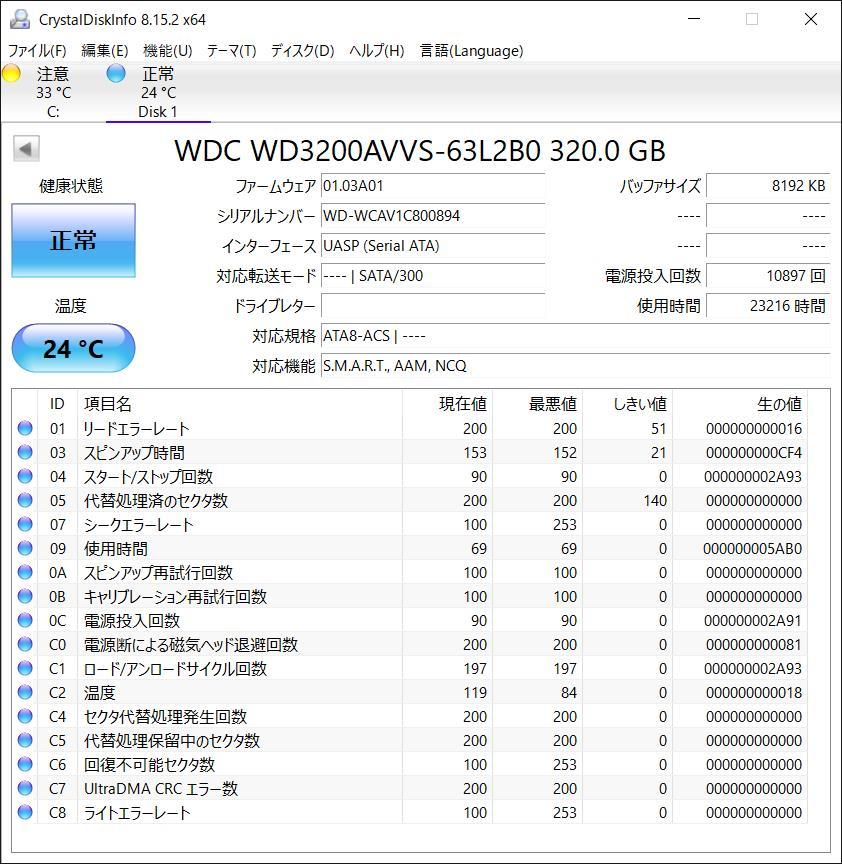This screenshot has height=864, width=842.
Task: Click the status dot for 電源断による磁気ヘッド退避回数 row
Action: [x=25, y=644]
